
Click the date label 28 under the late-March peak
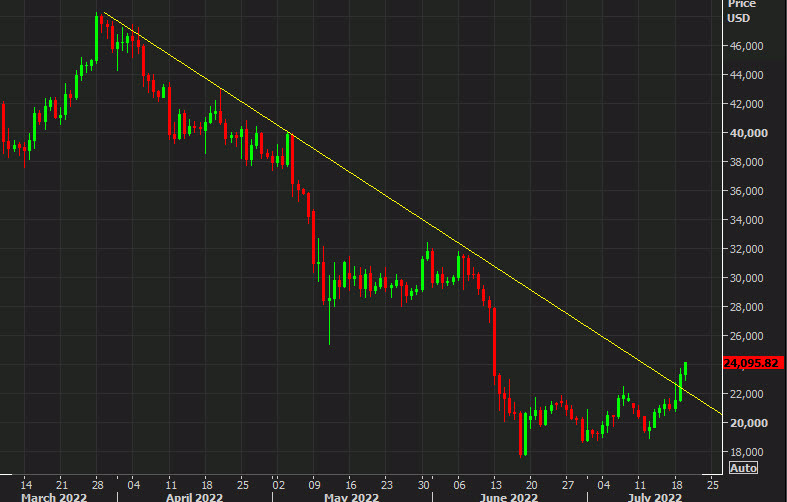tap(97, 481)
